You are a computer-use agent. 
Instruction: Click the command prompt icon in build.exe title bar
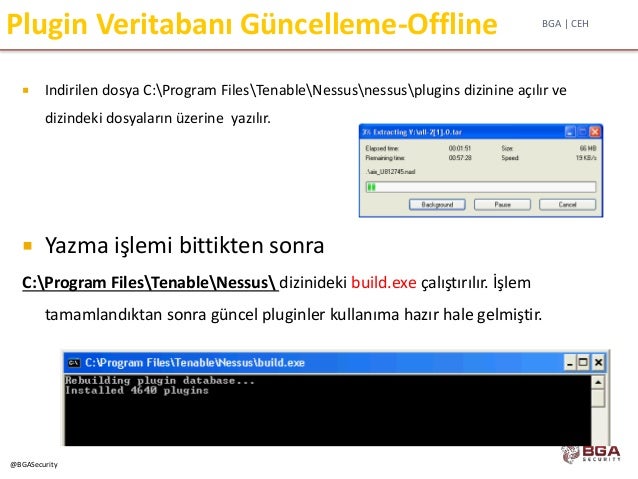[74, 363]
